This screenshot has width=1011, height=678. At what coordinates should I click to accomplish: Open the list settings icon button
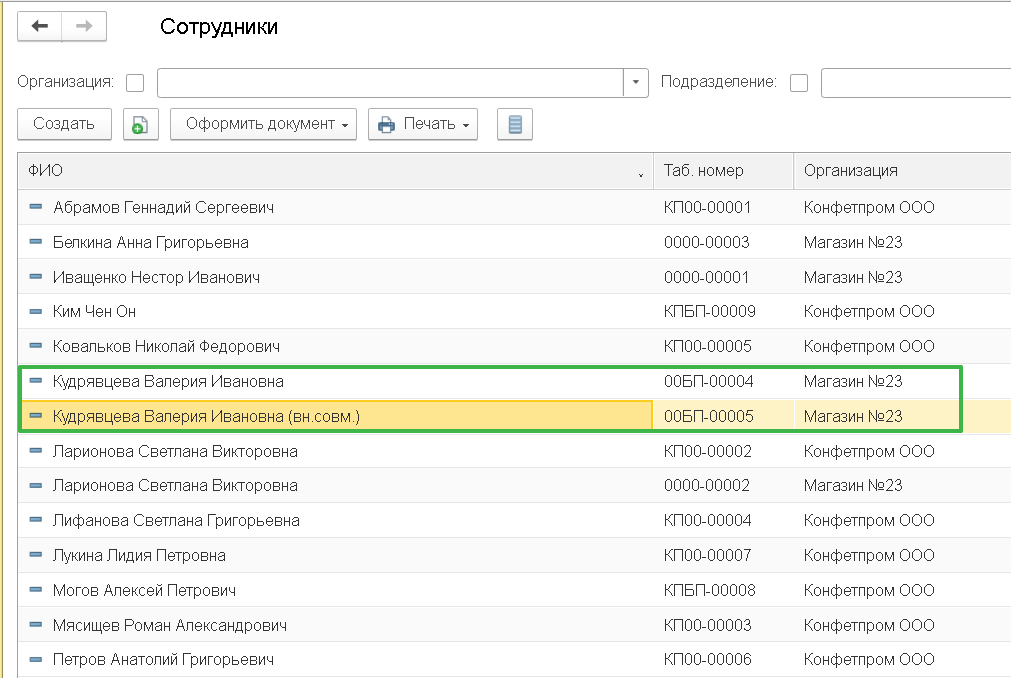click(x=515, y=124)
